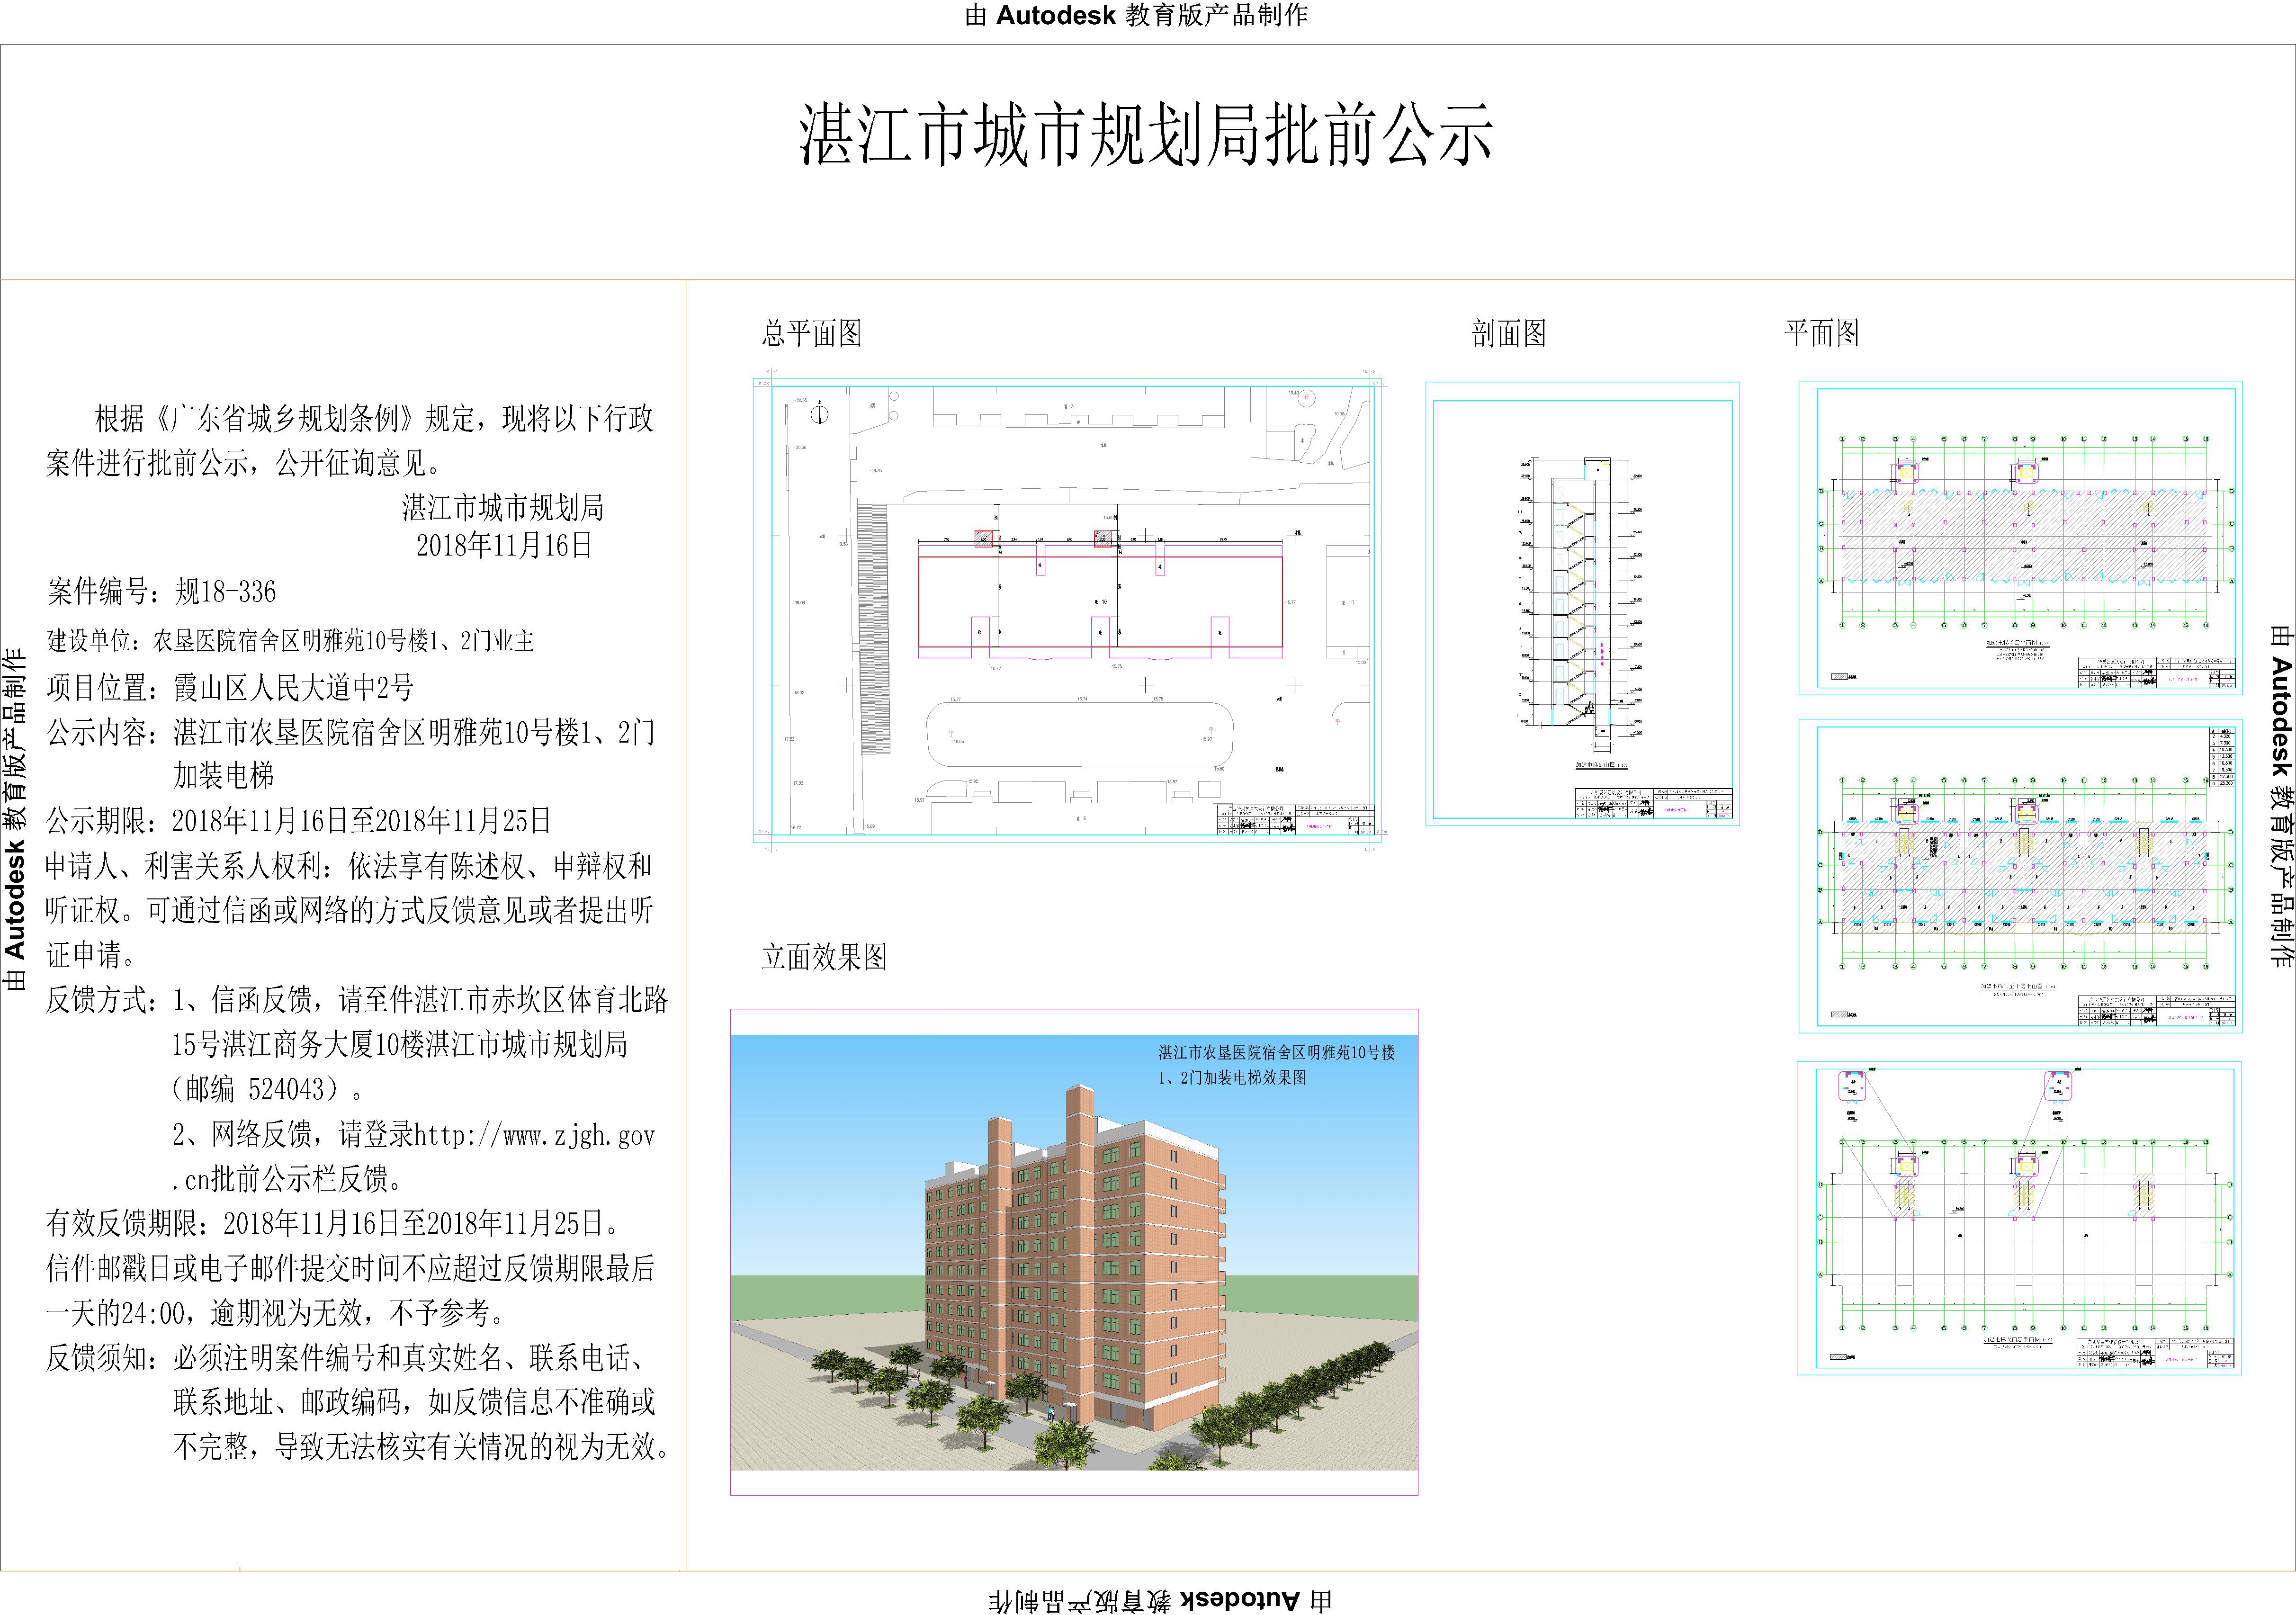Click the top Autodesk 教育版产品制作 watermark
Viewport: 2296px width, 1615px height.
click(x=1137, y=15)
